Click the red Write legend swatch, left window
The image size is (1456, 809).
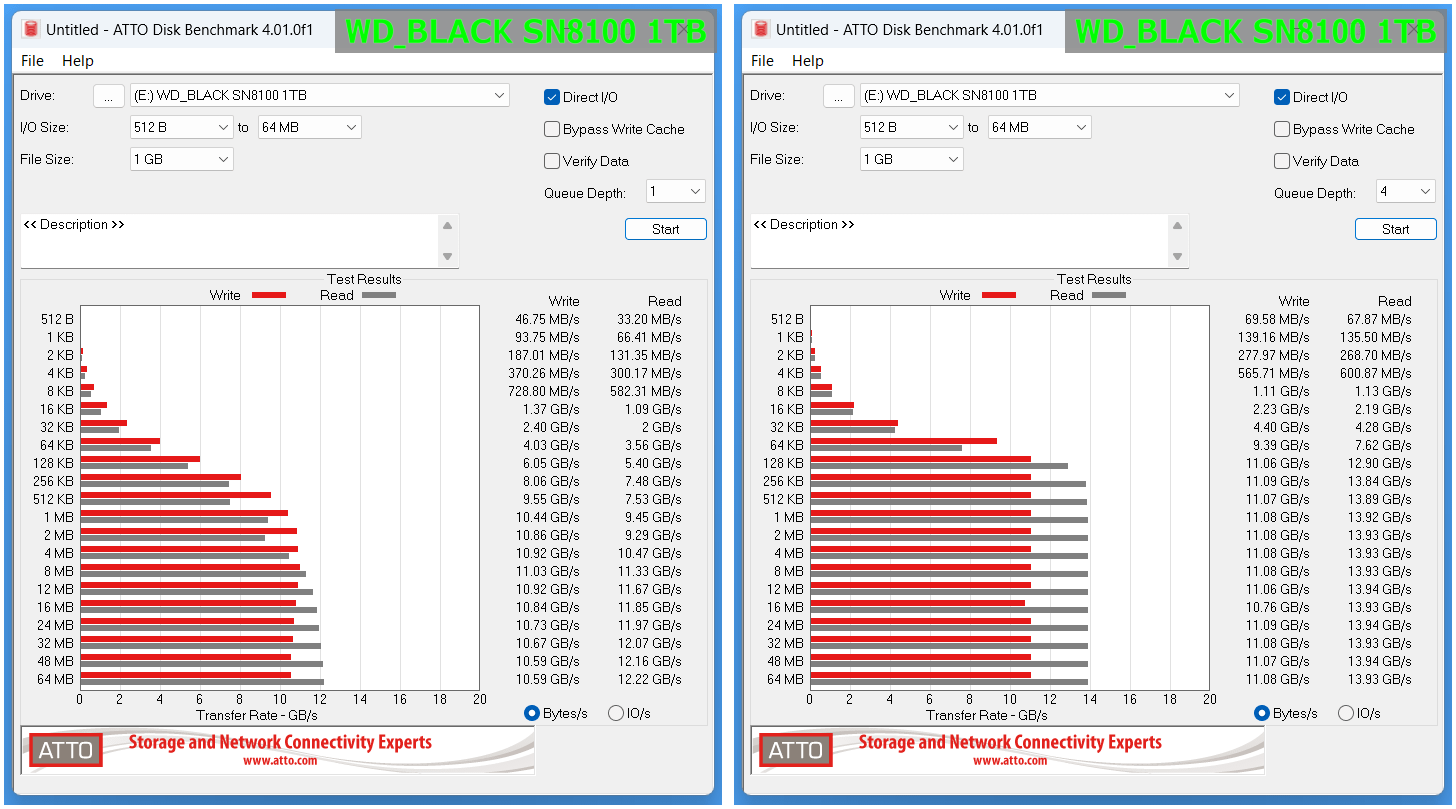[269, 295]
